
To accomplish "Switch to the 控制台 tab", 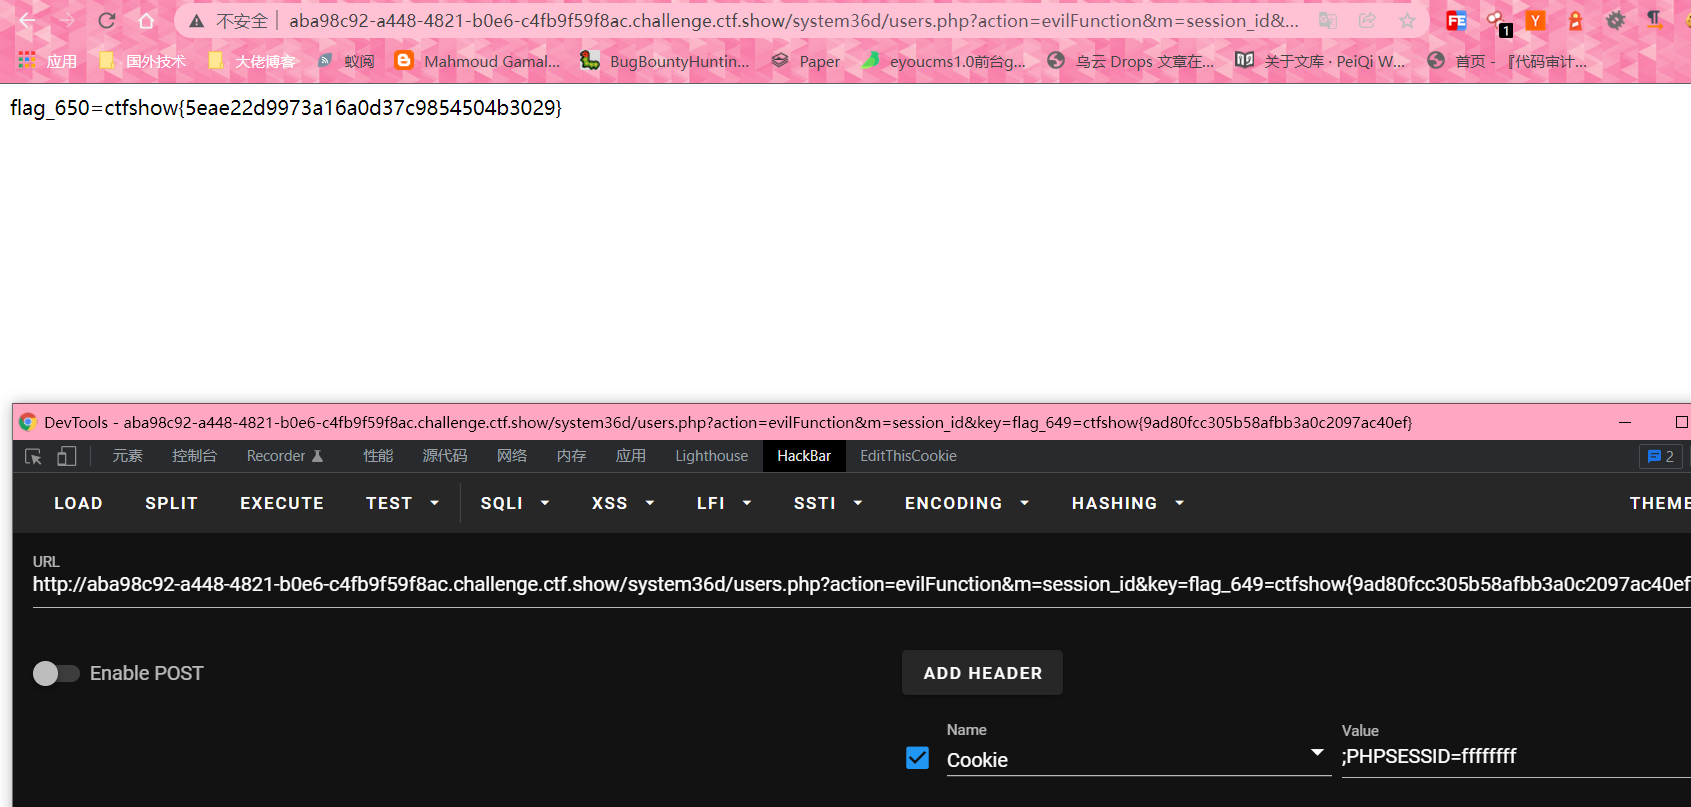I will [194, 456].
